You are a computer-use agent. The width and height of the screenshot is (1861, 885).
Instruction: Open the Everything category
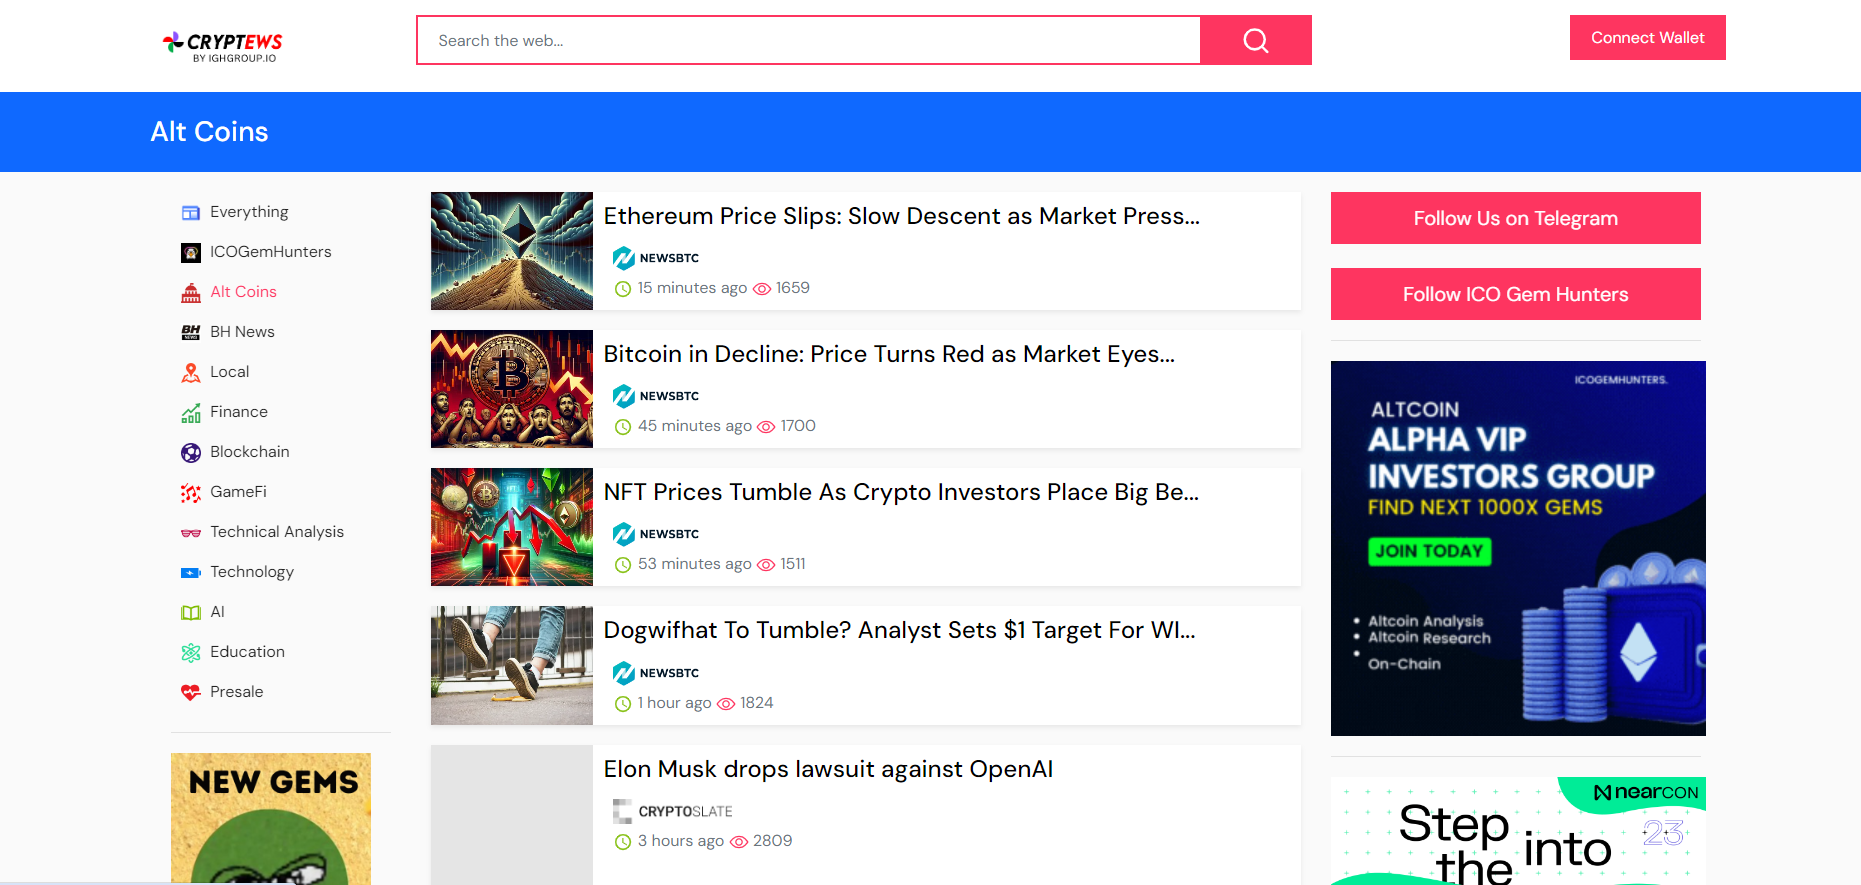[x=249, y=212]
